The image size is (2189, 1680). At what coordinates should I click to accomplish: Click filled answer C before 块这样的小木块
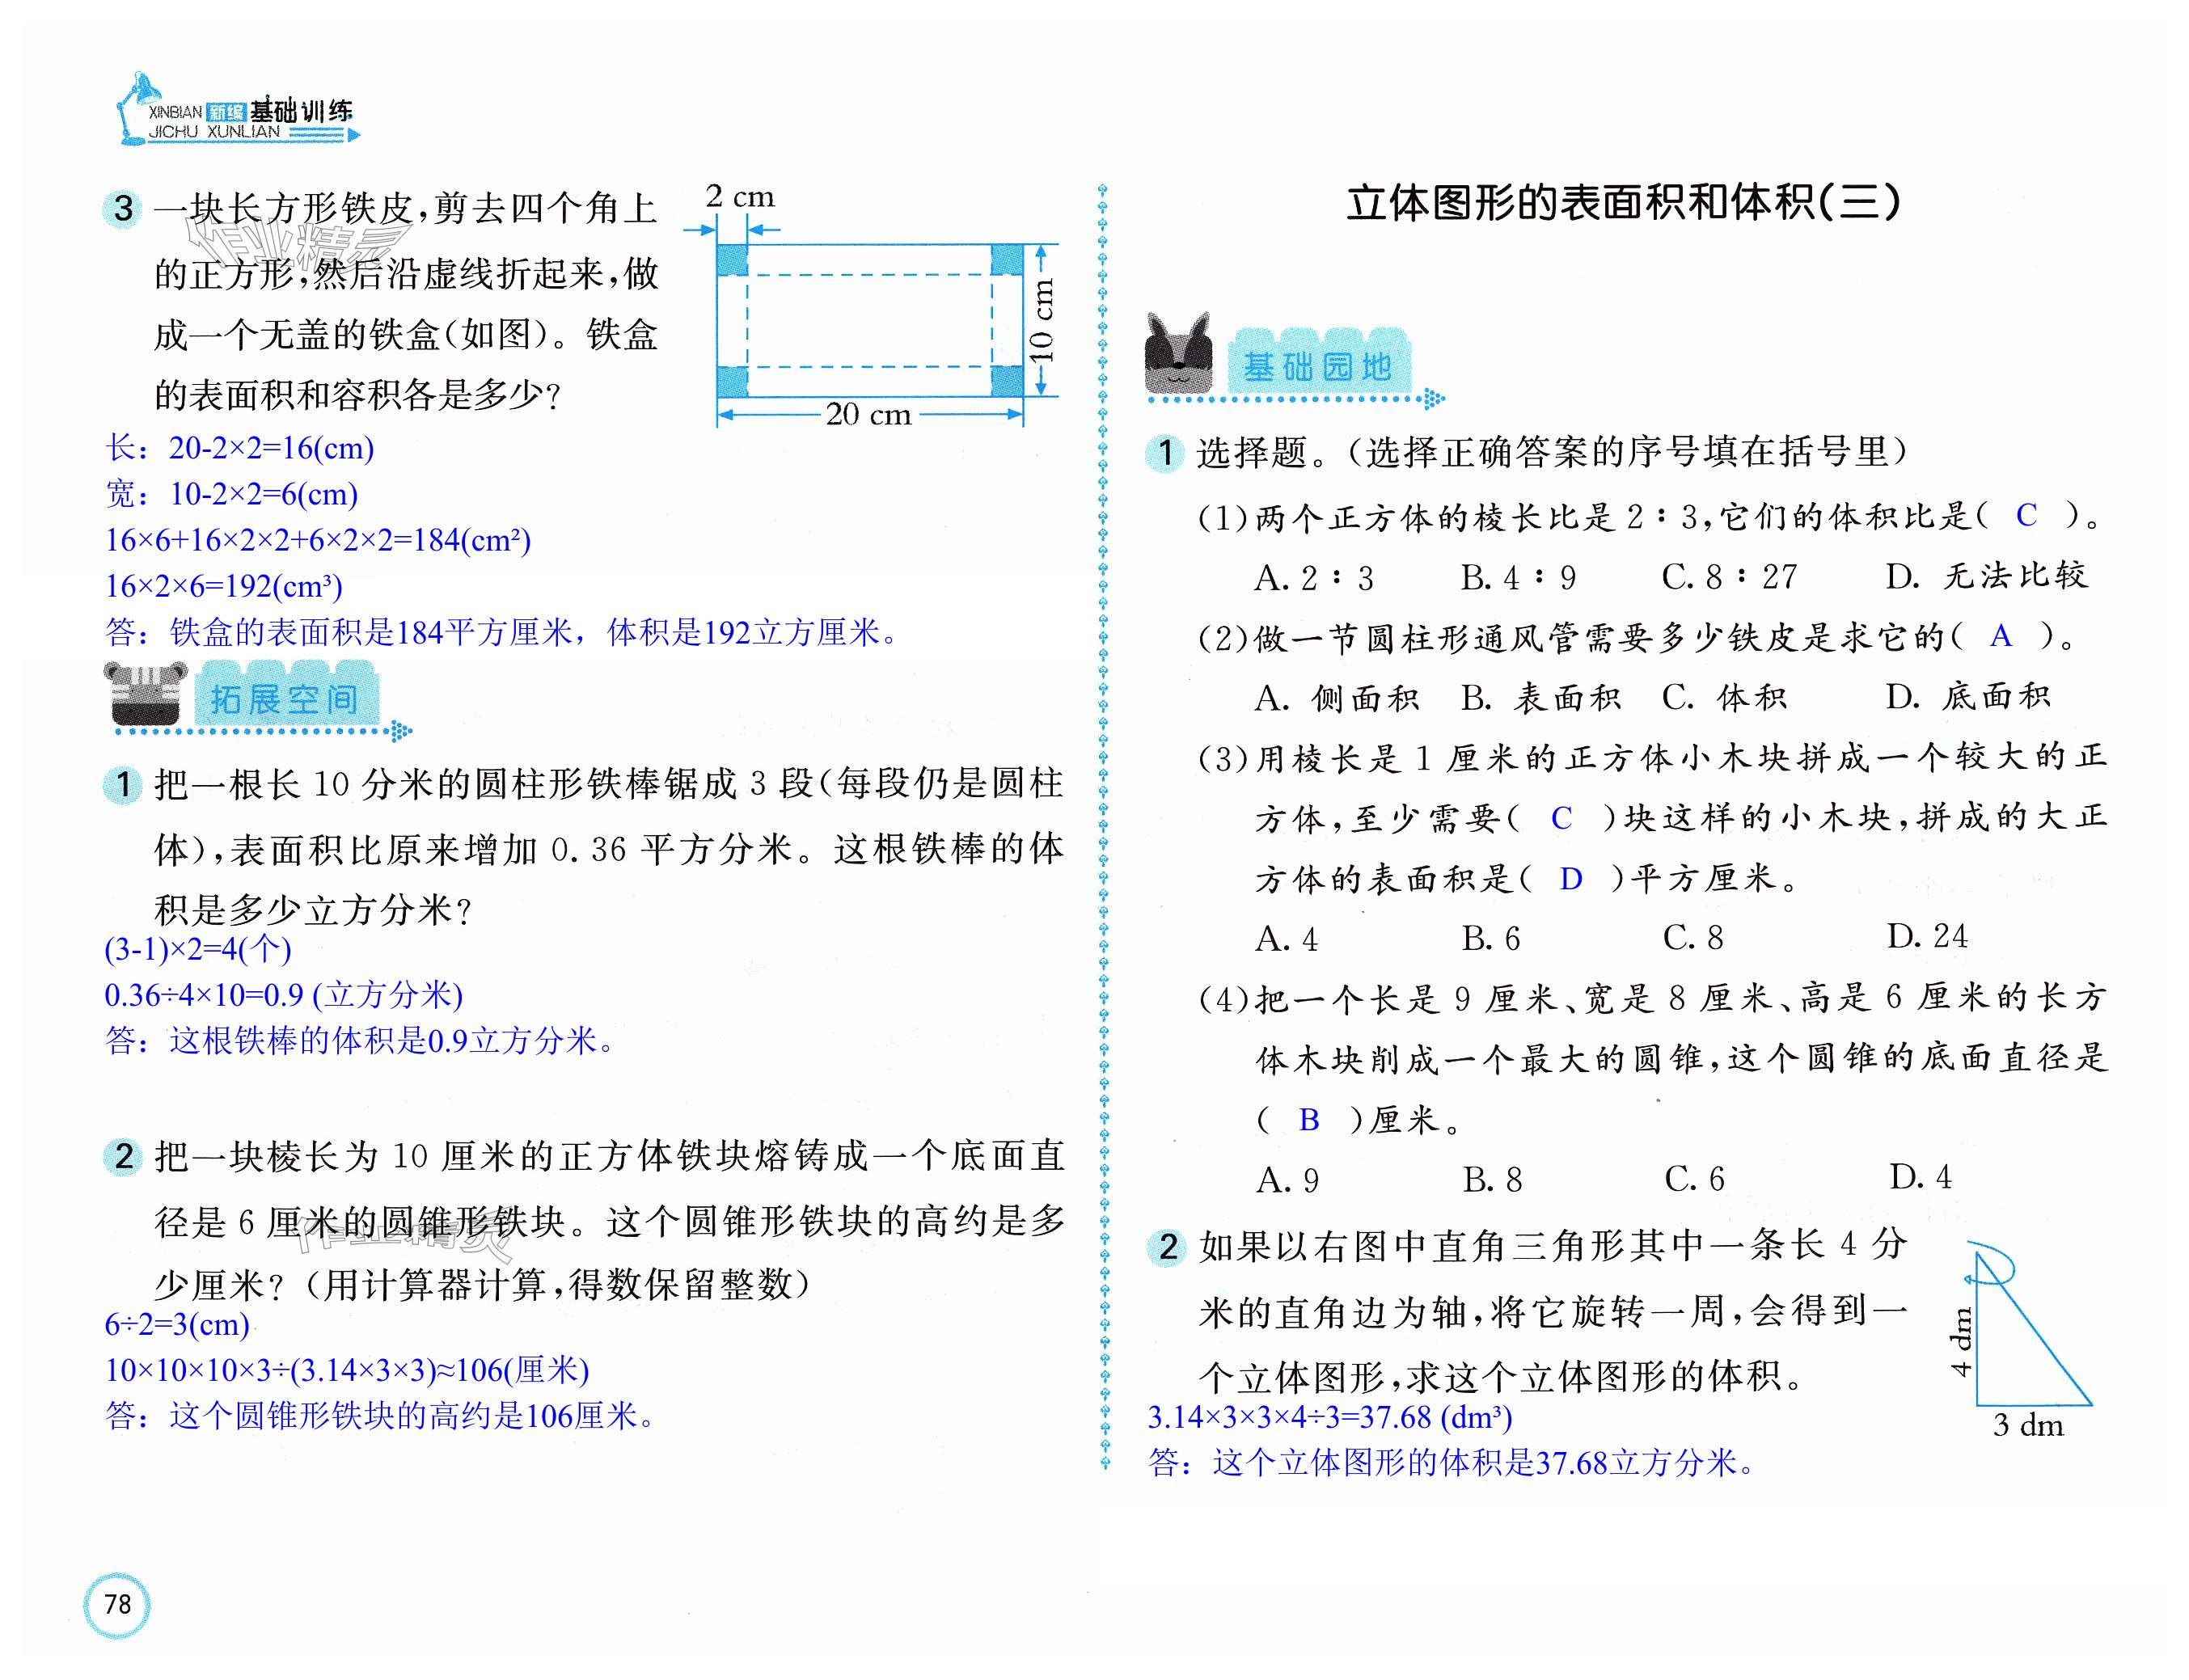pos(1561,818)
